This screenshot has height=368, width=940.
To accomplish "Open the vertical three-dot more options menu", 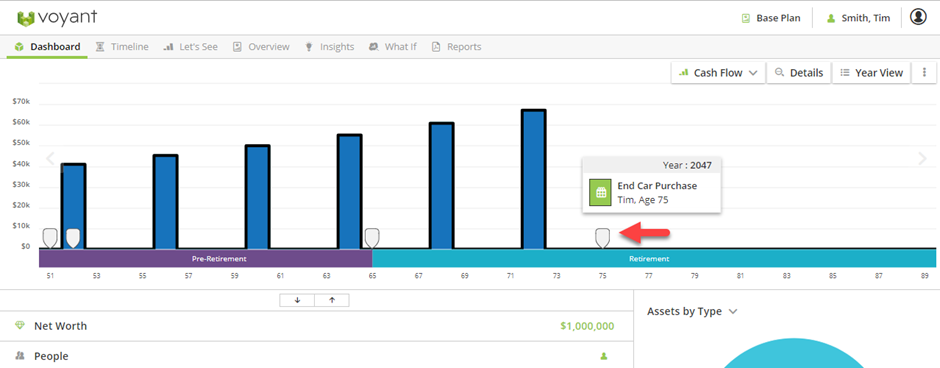I will (924, 73).
